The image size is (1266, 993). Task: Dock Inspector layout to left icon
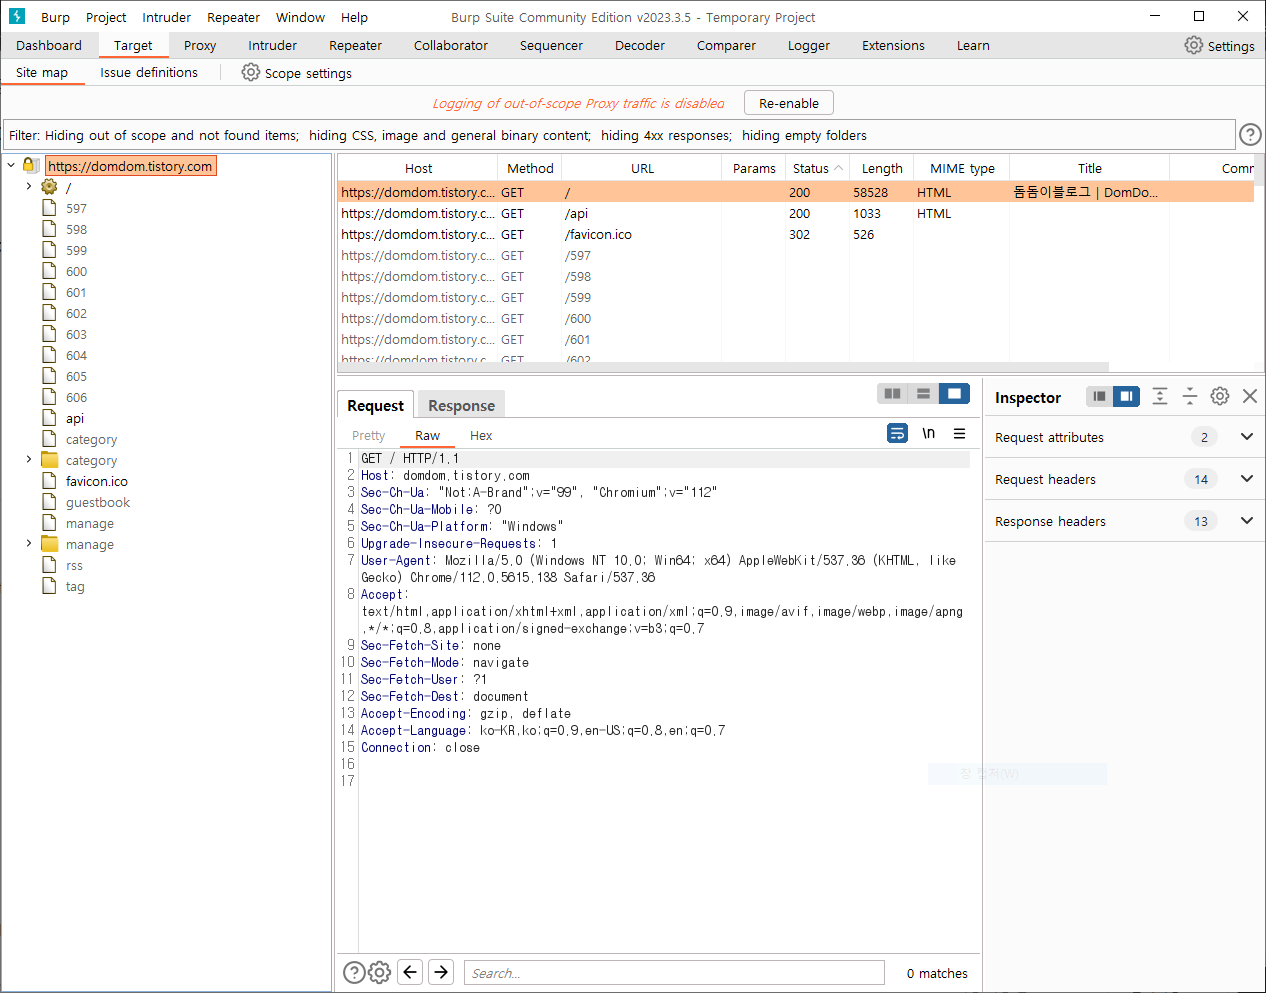coord(1099,396)
